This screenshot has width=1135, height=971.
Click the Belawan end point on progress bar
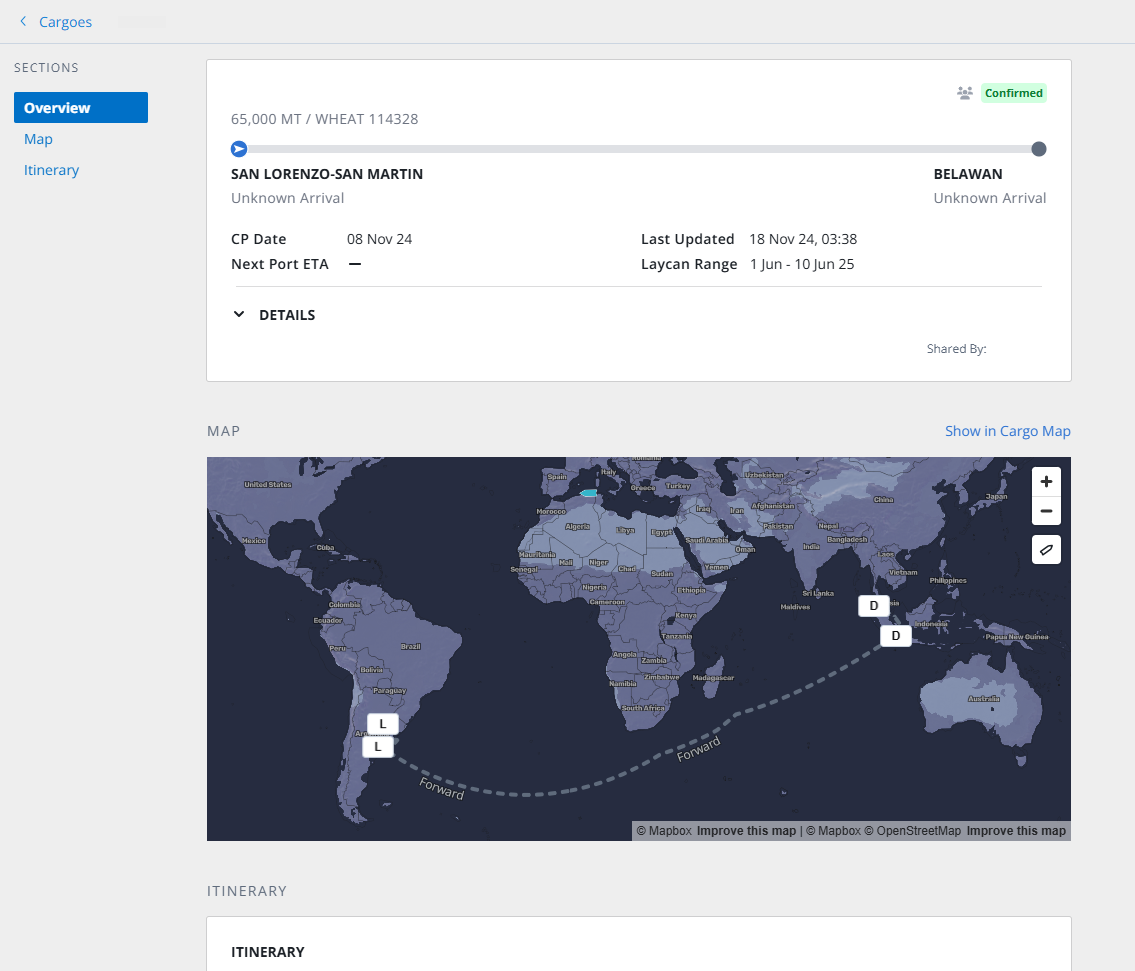pyautogui.click(x=1039, y=149)
